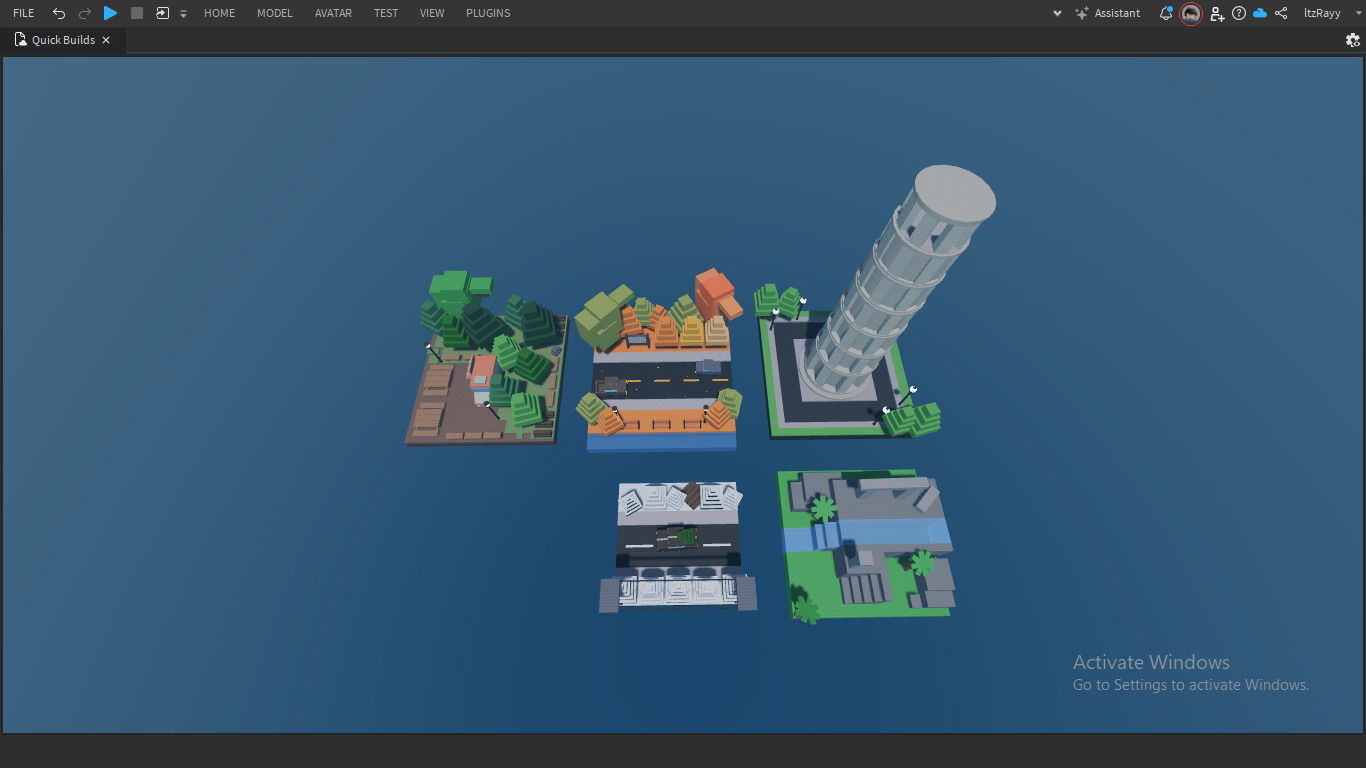Start playtesting with the Play button

click(x=110, y=13)
